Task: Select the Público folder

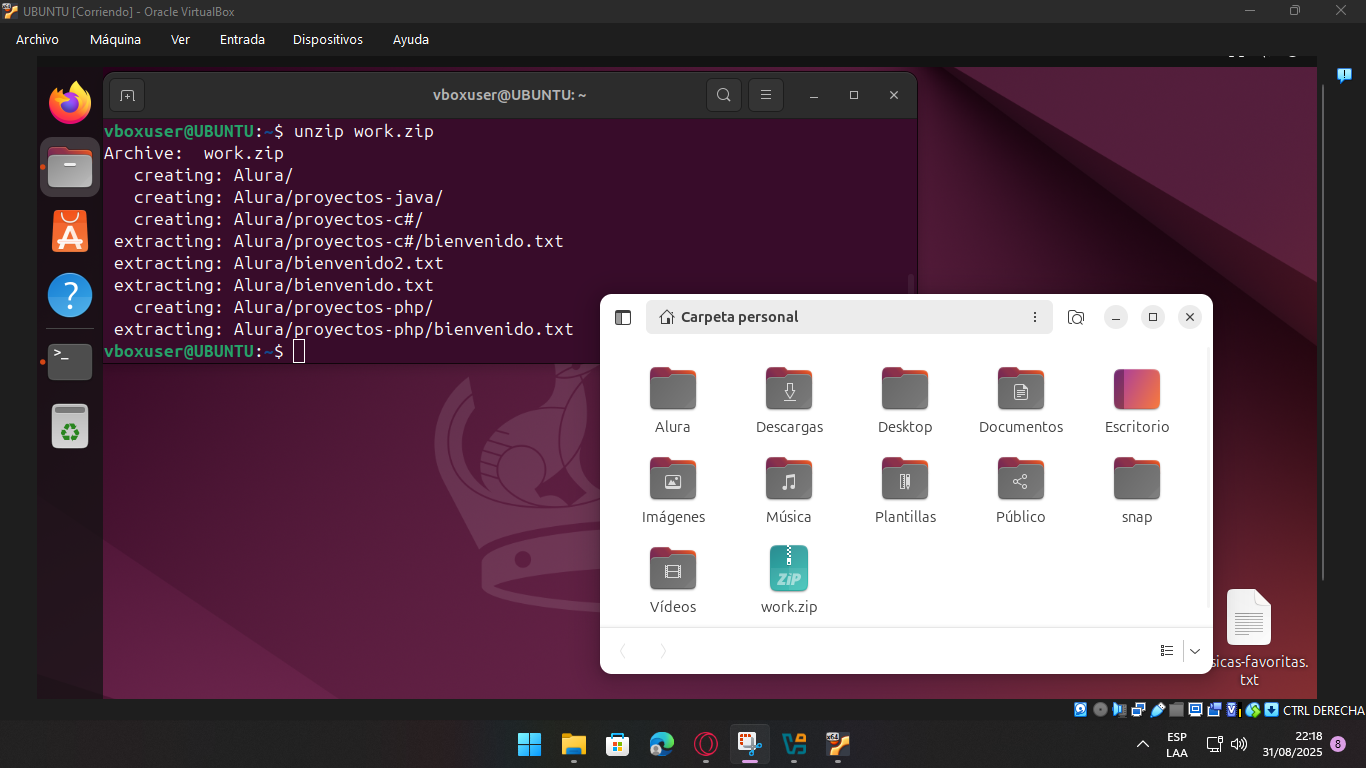Action: click(x=1021, y=490)
